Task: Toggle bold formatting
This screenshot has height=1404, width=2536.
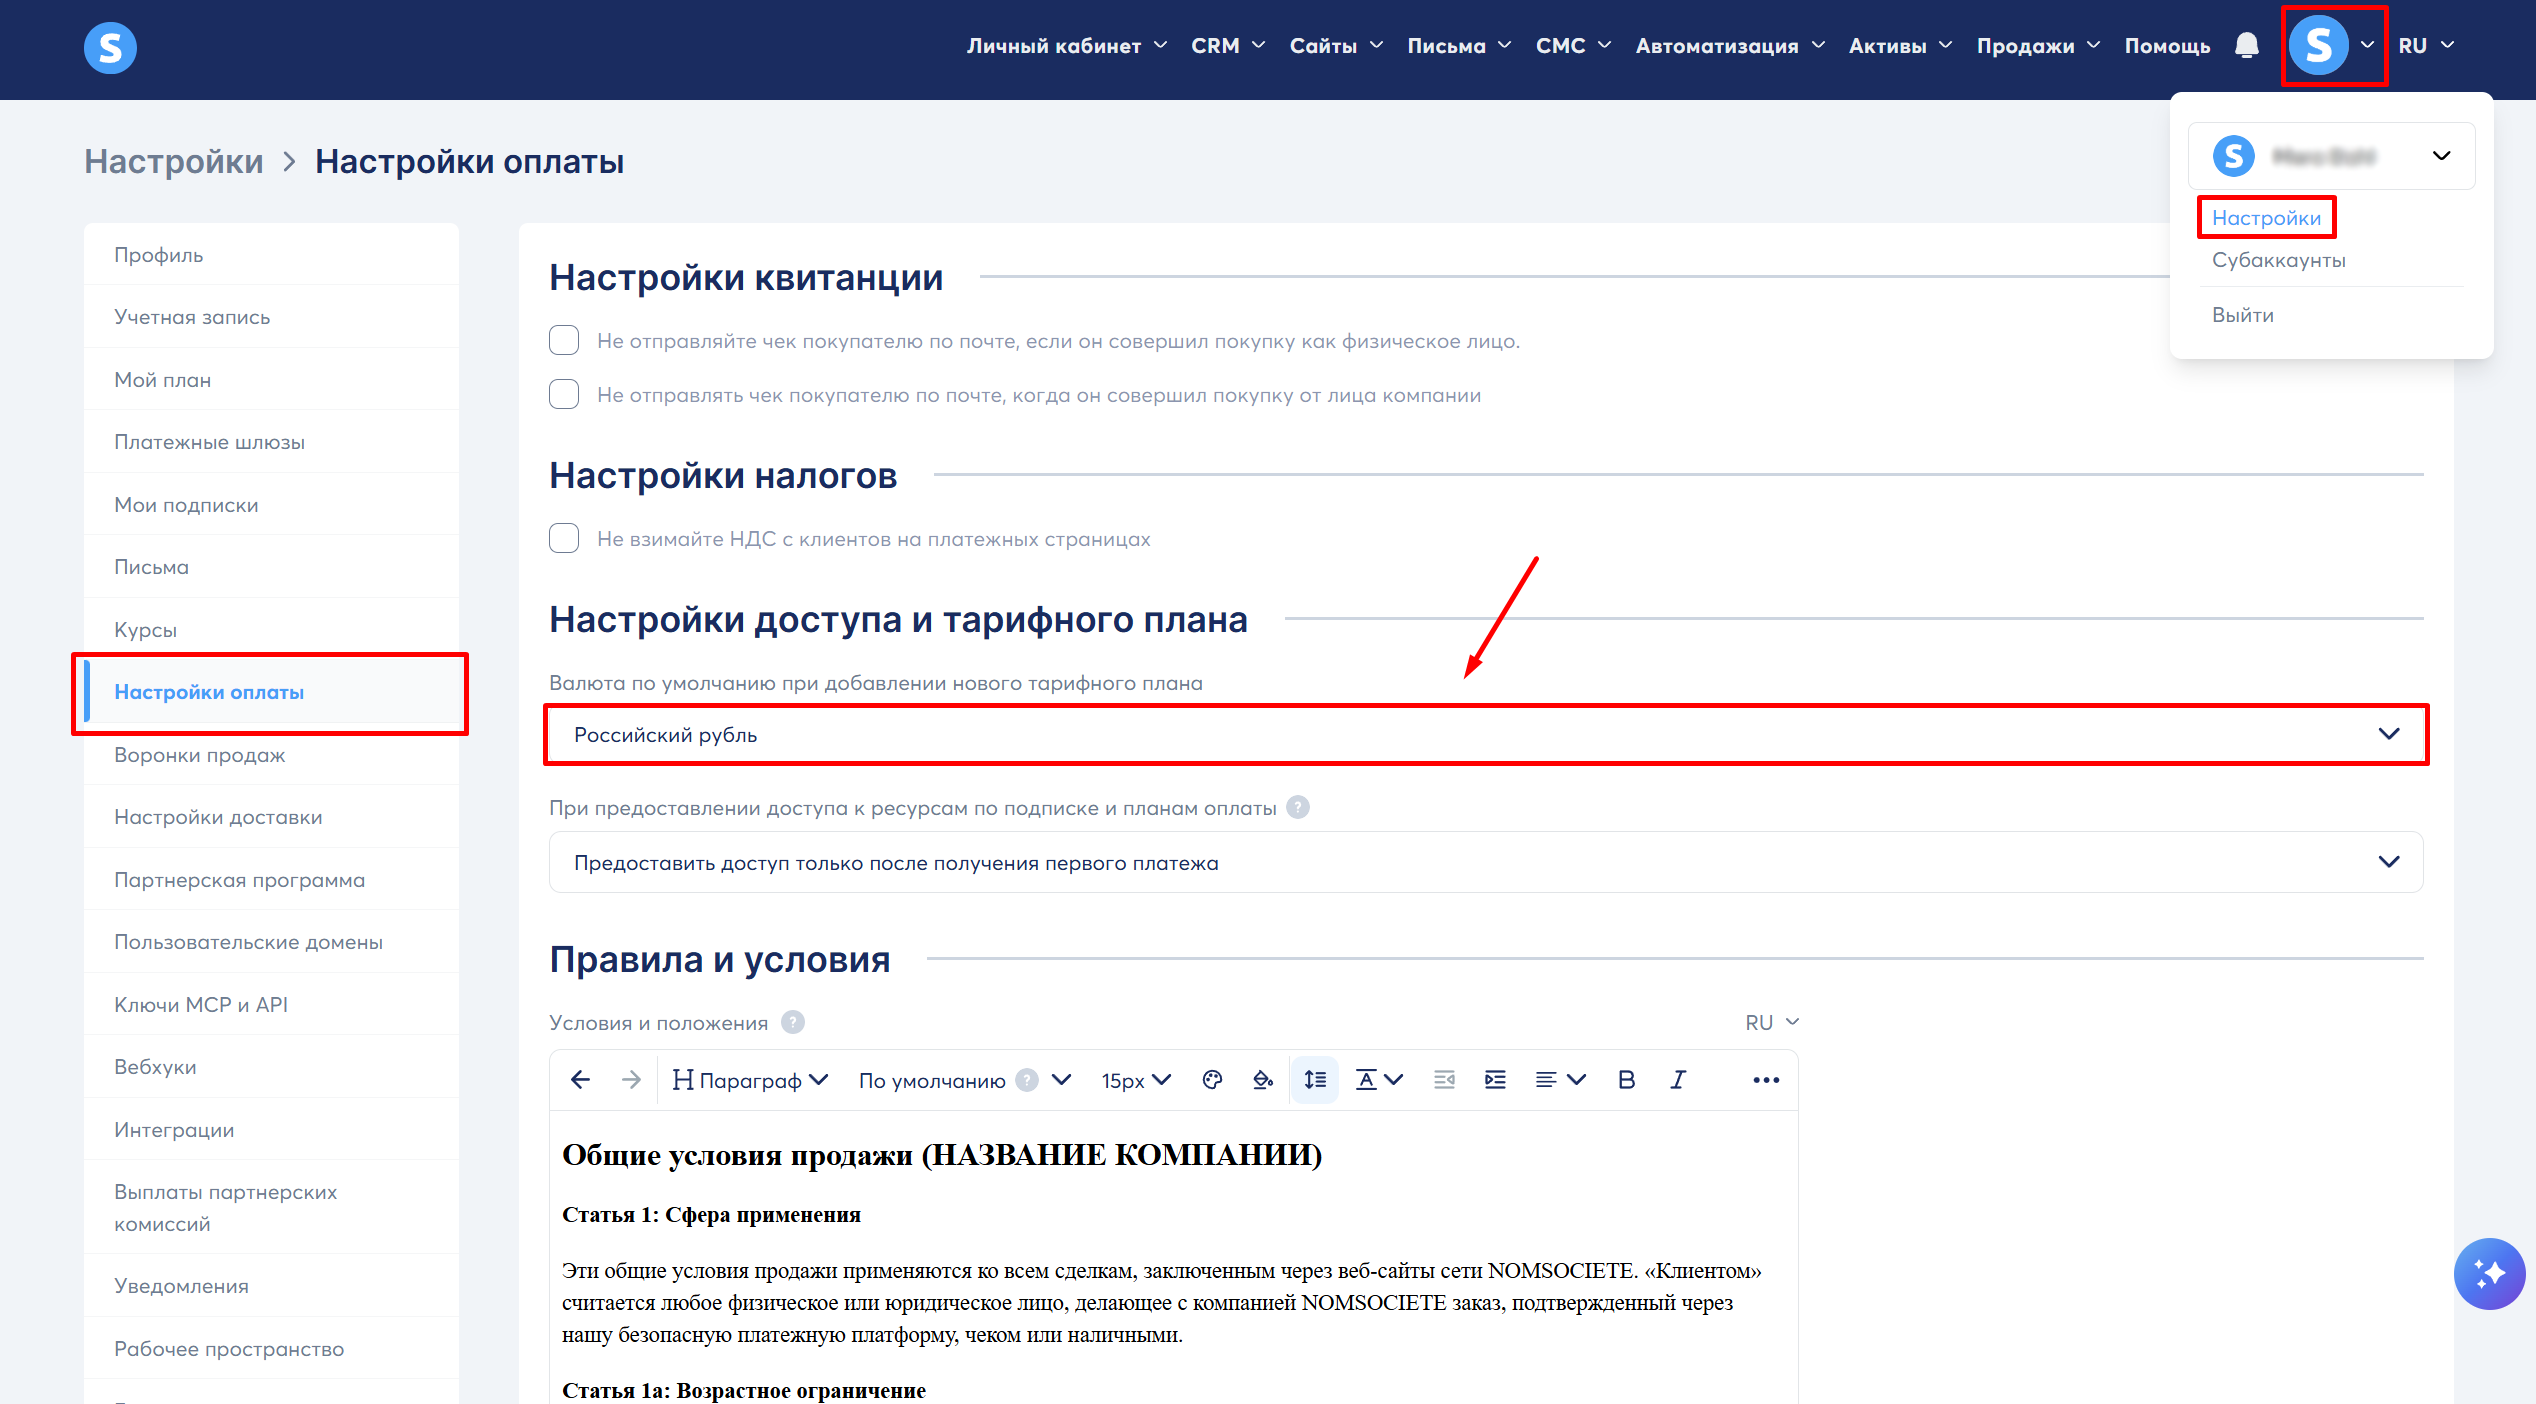Action: (x=1627, y=1080)
